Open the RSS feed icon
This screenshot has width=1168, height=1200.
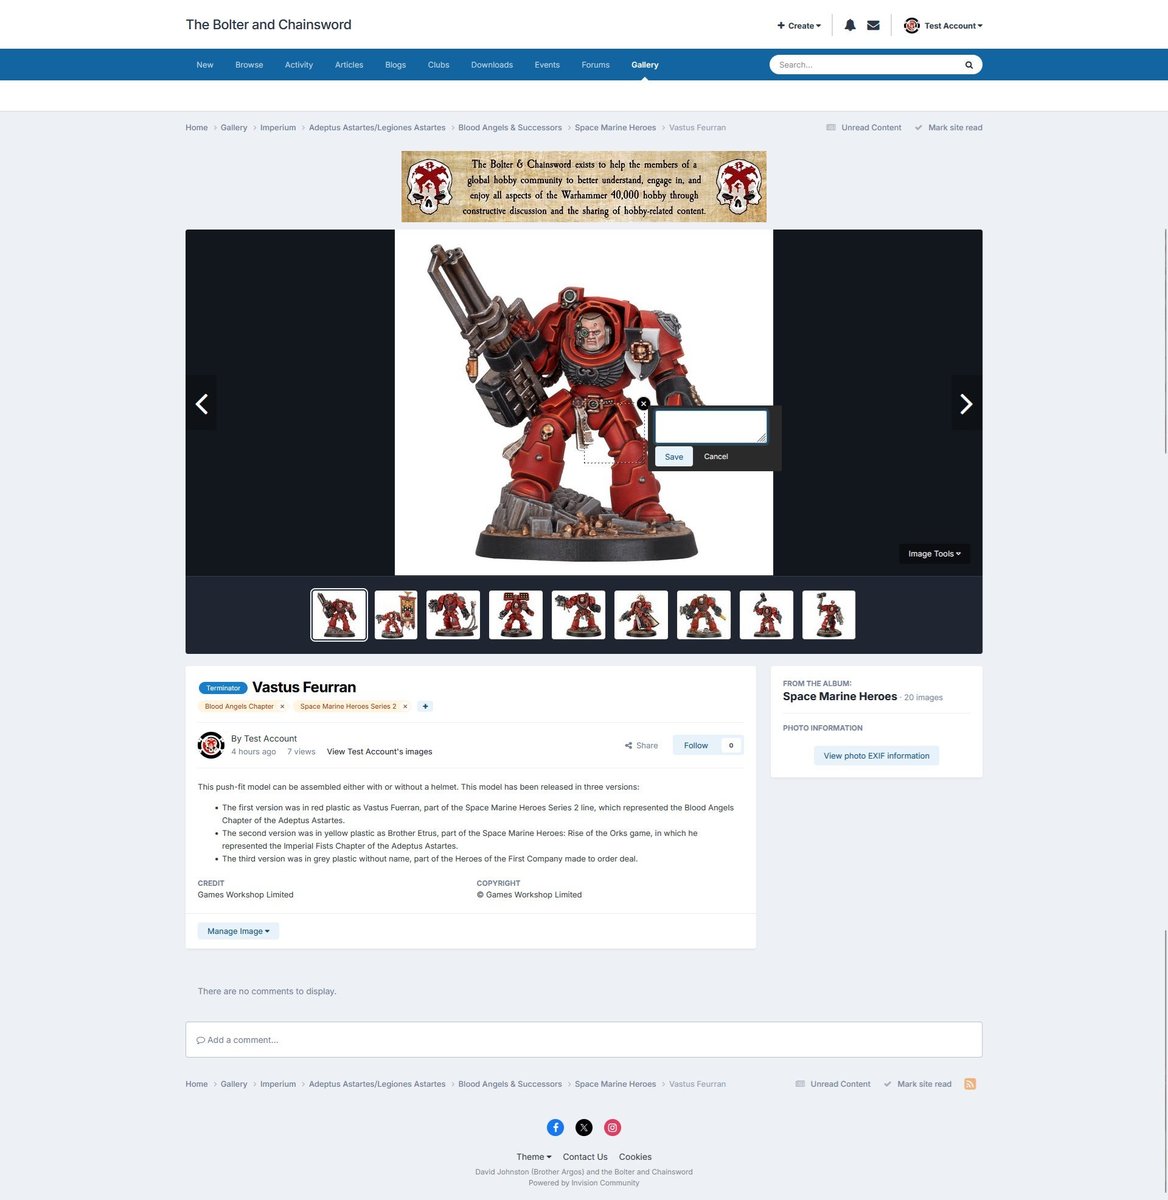970,1084
